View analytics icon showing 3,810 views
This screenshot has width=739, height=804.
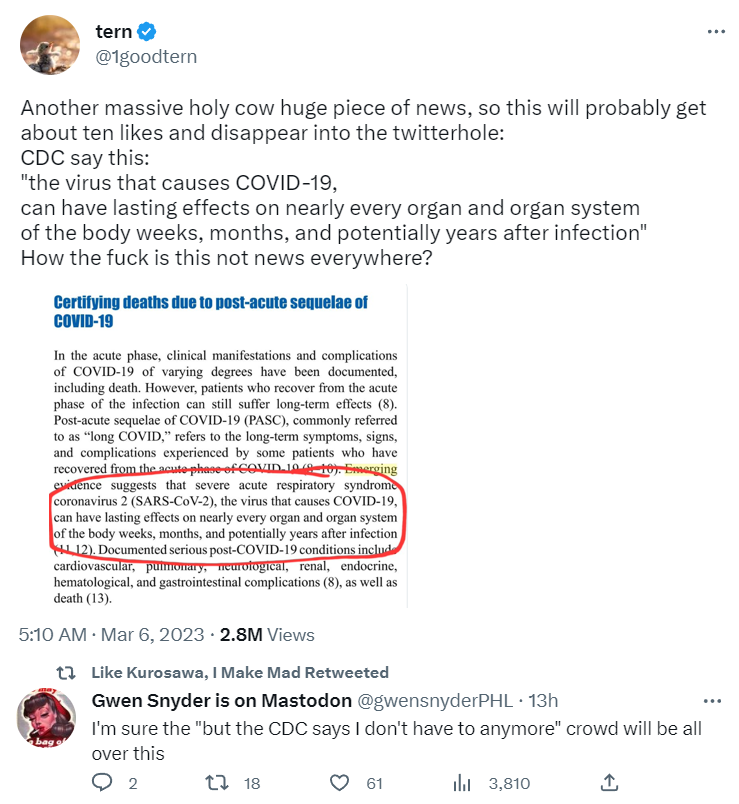point(463,783)
